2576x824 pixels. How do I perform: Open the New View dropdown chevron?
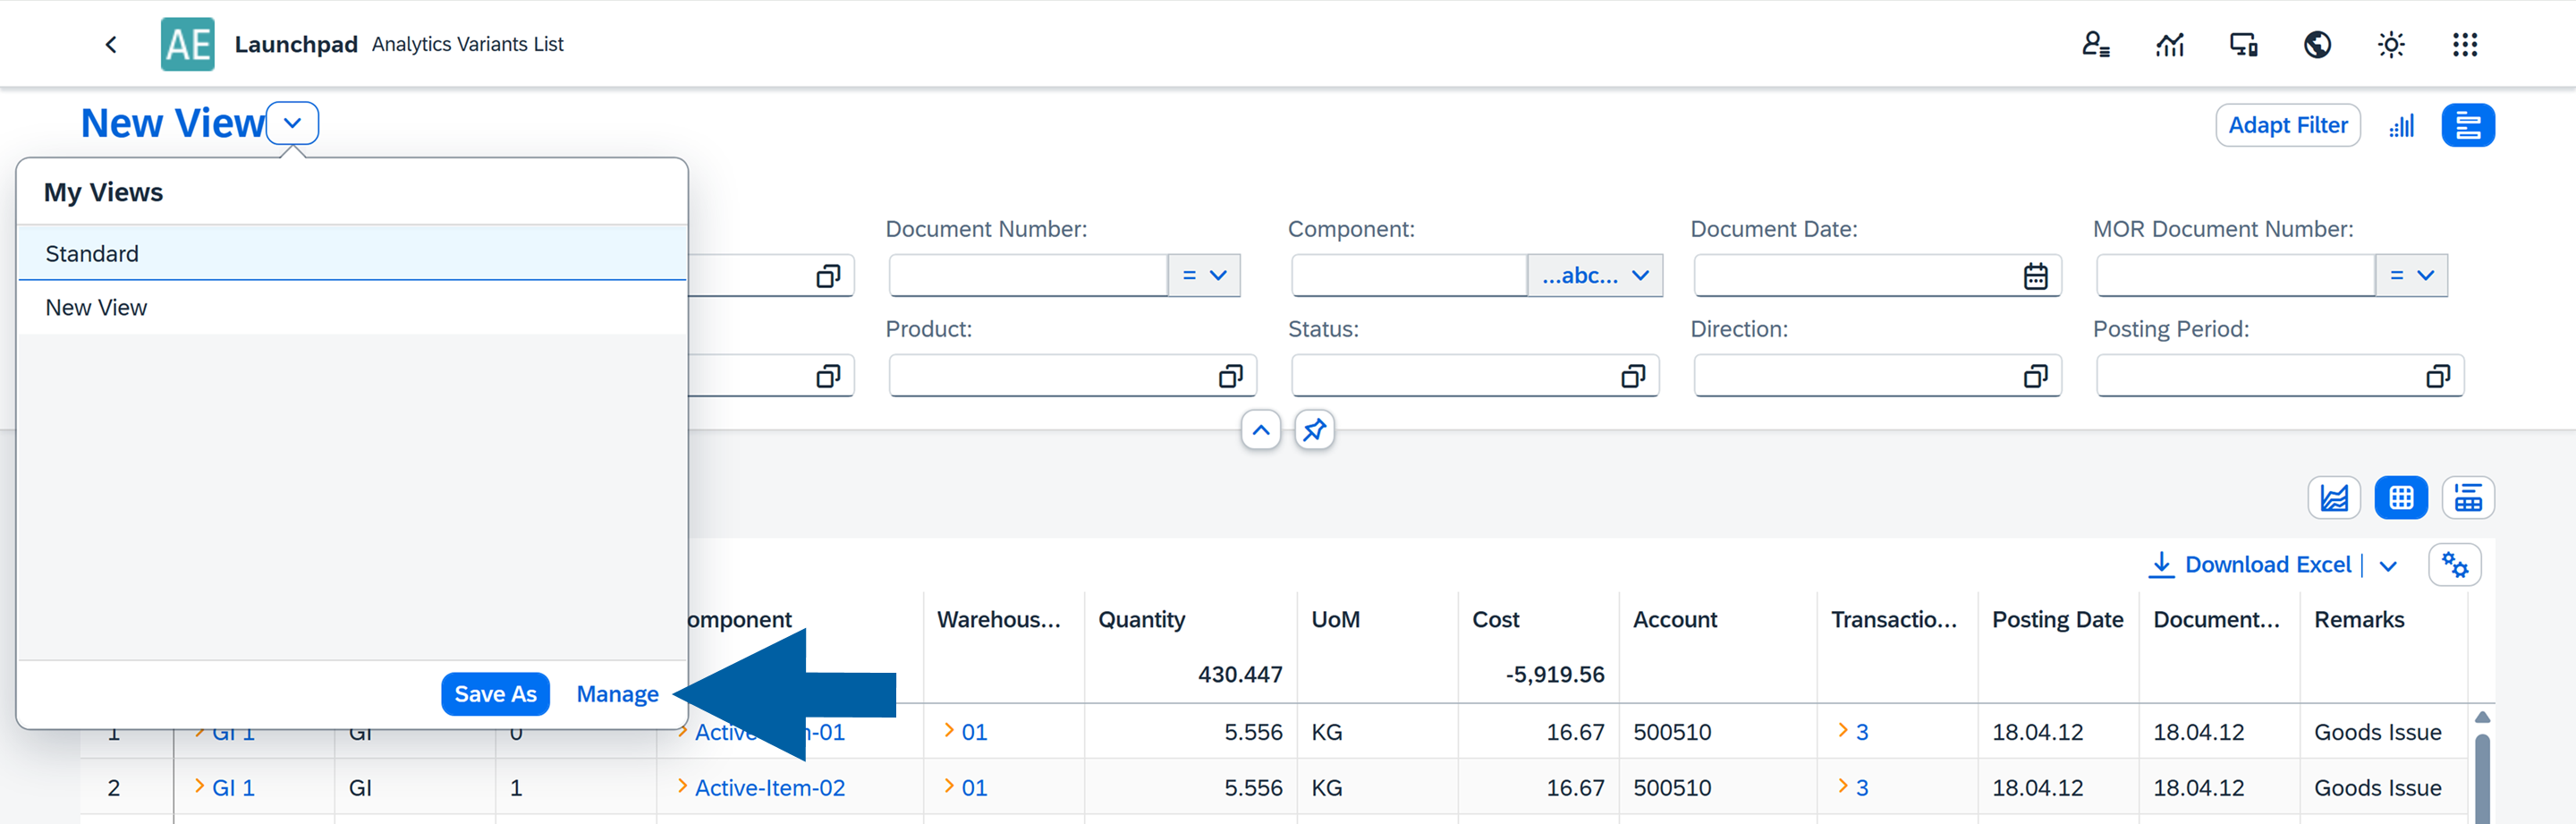tap(293, 122)
